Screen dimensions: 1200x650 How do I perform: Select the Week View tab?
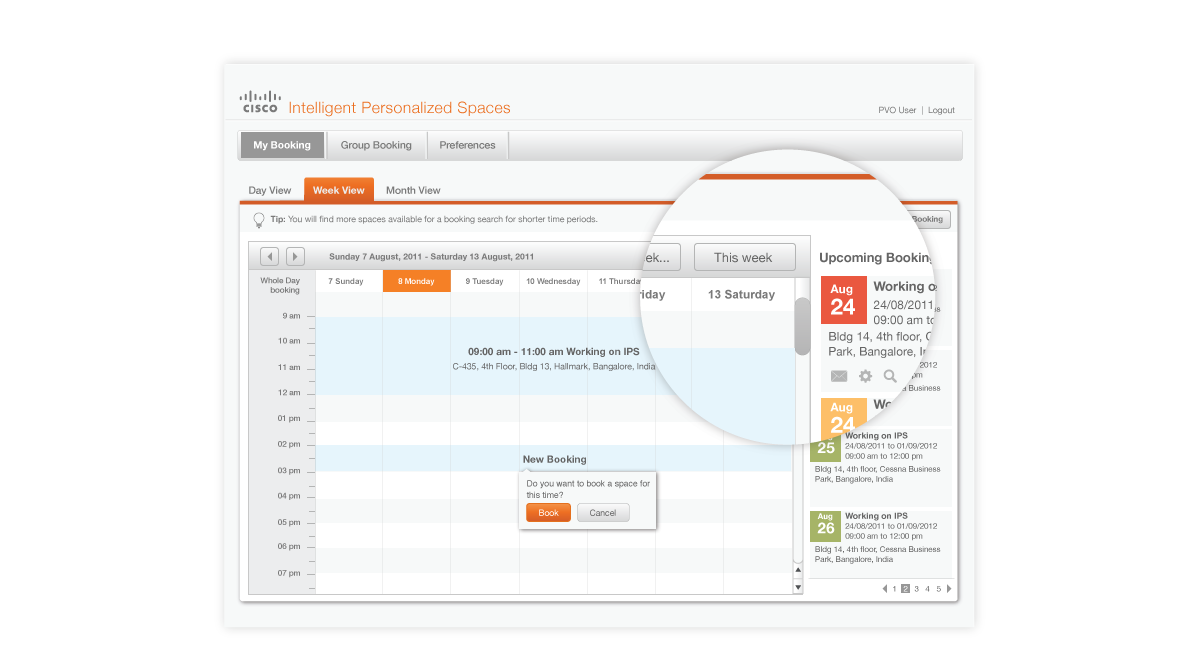[x=339, y=190]
